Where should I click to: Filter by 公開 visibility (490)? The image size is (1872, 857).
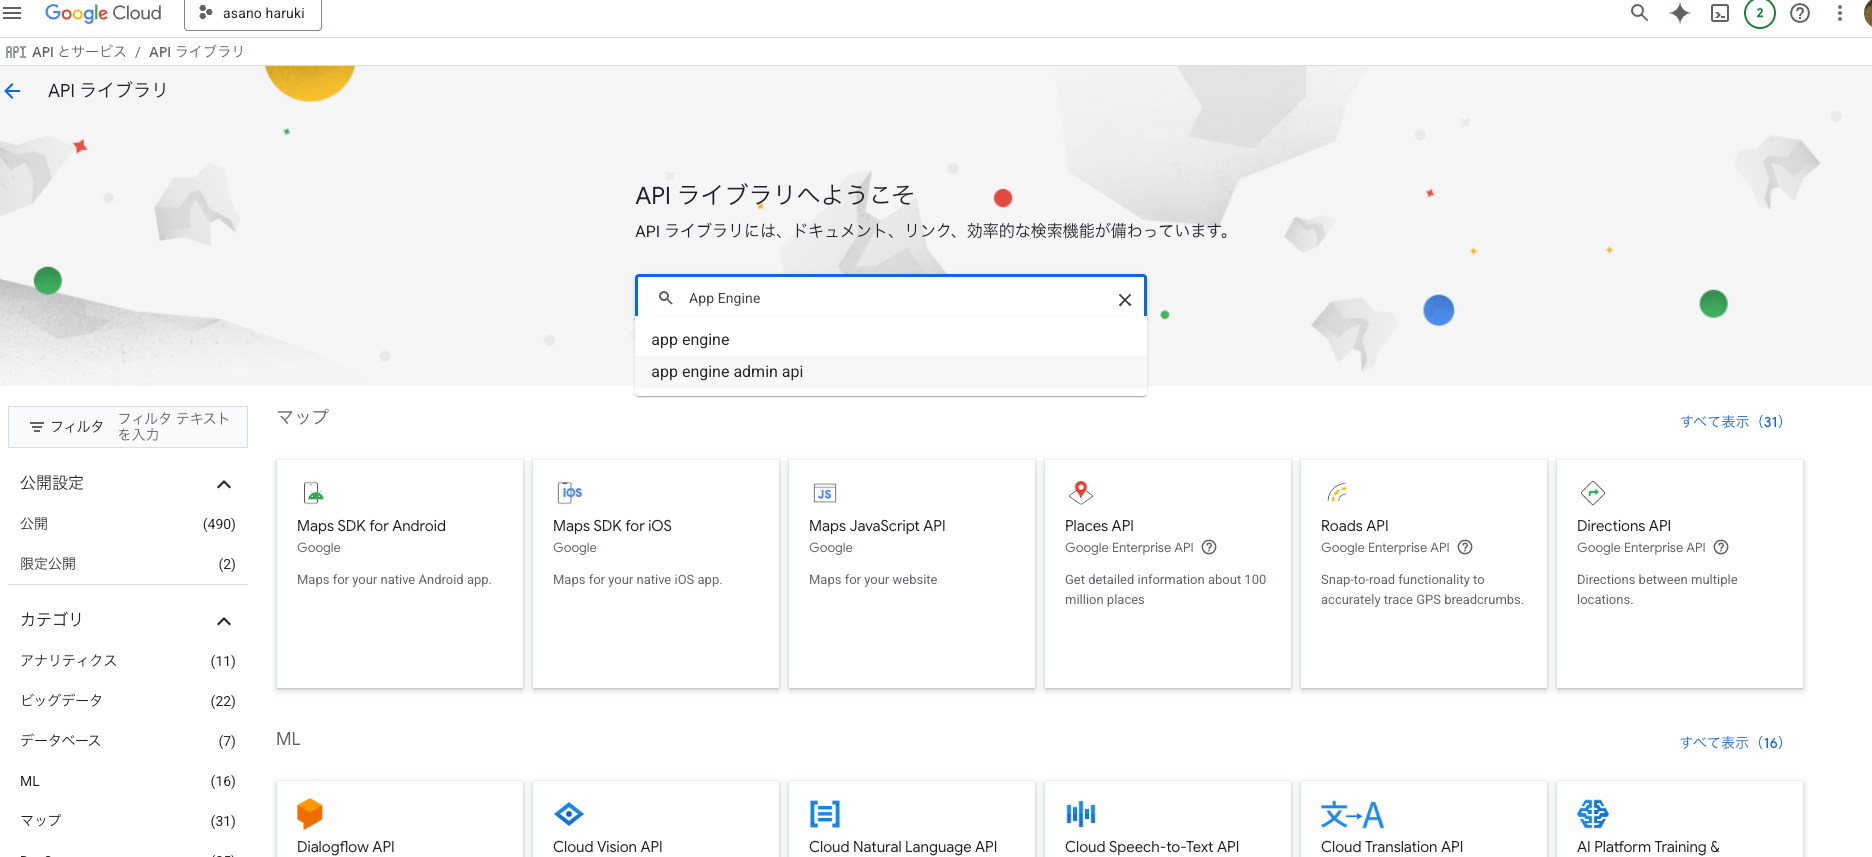[x=128, y=524]
